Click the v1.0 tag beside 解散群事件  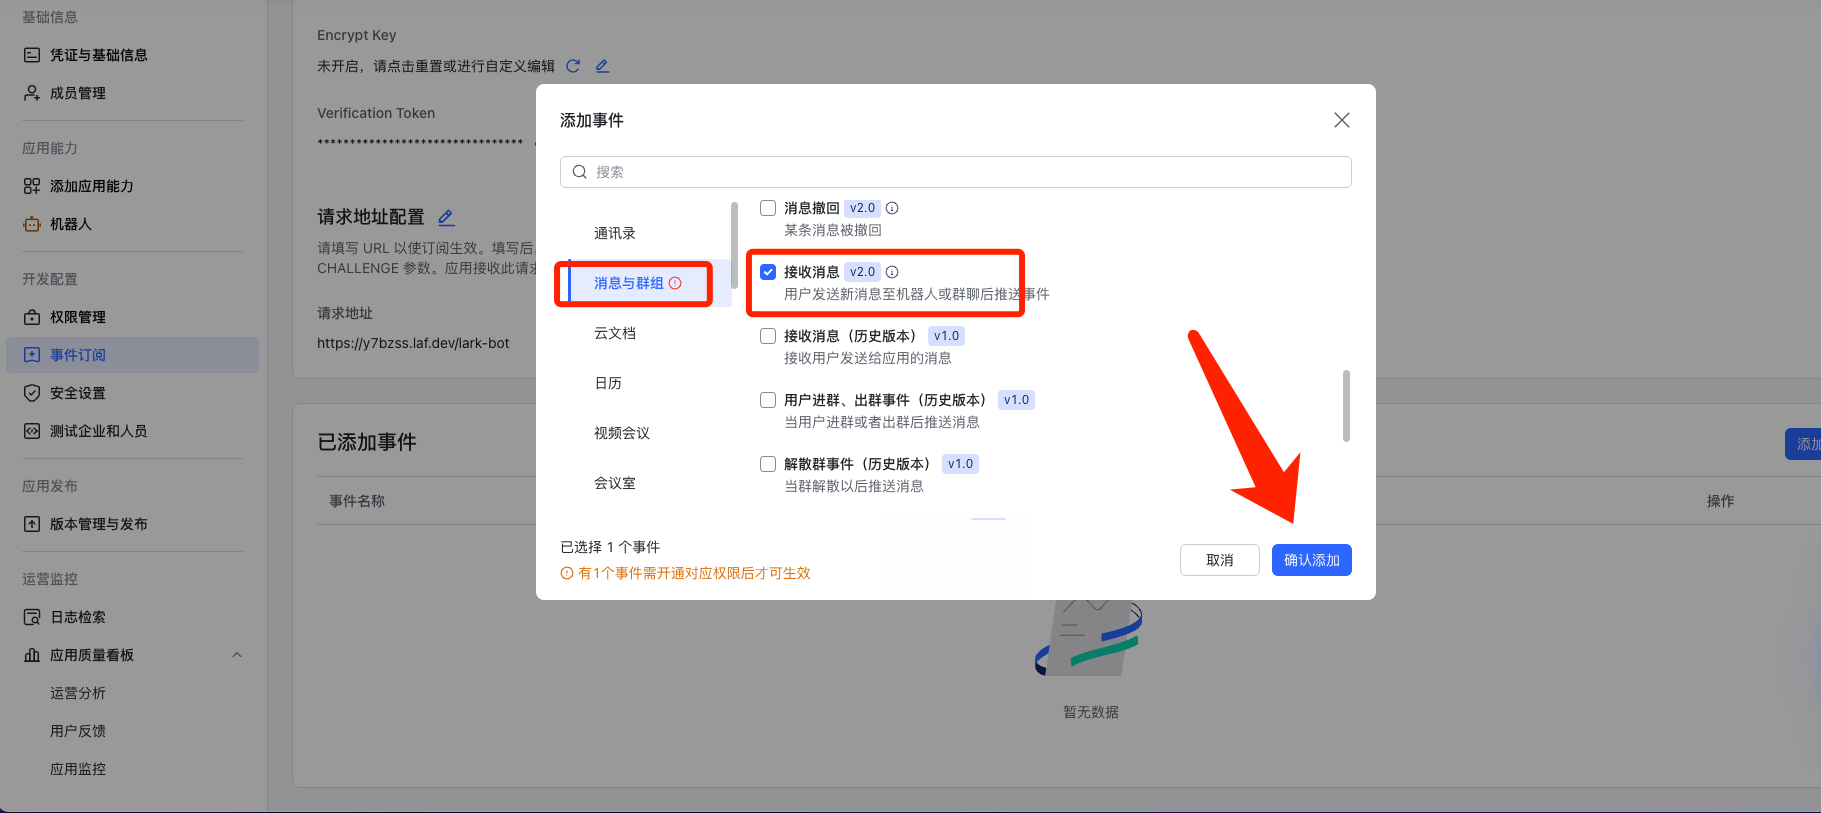(x=960, y=464)
